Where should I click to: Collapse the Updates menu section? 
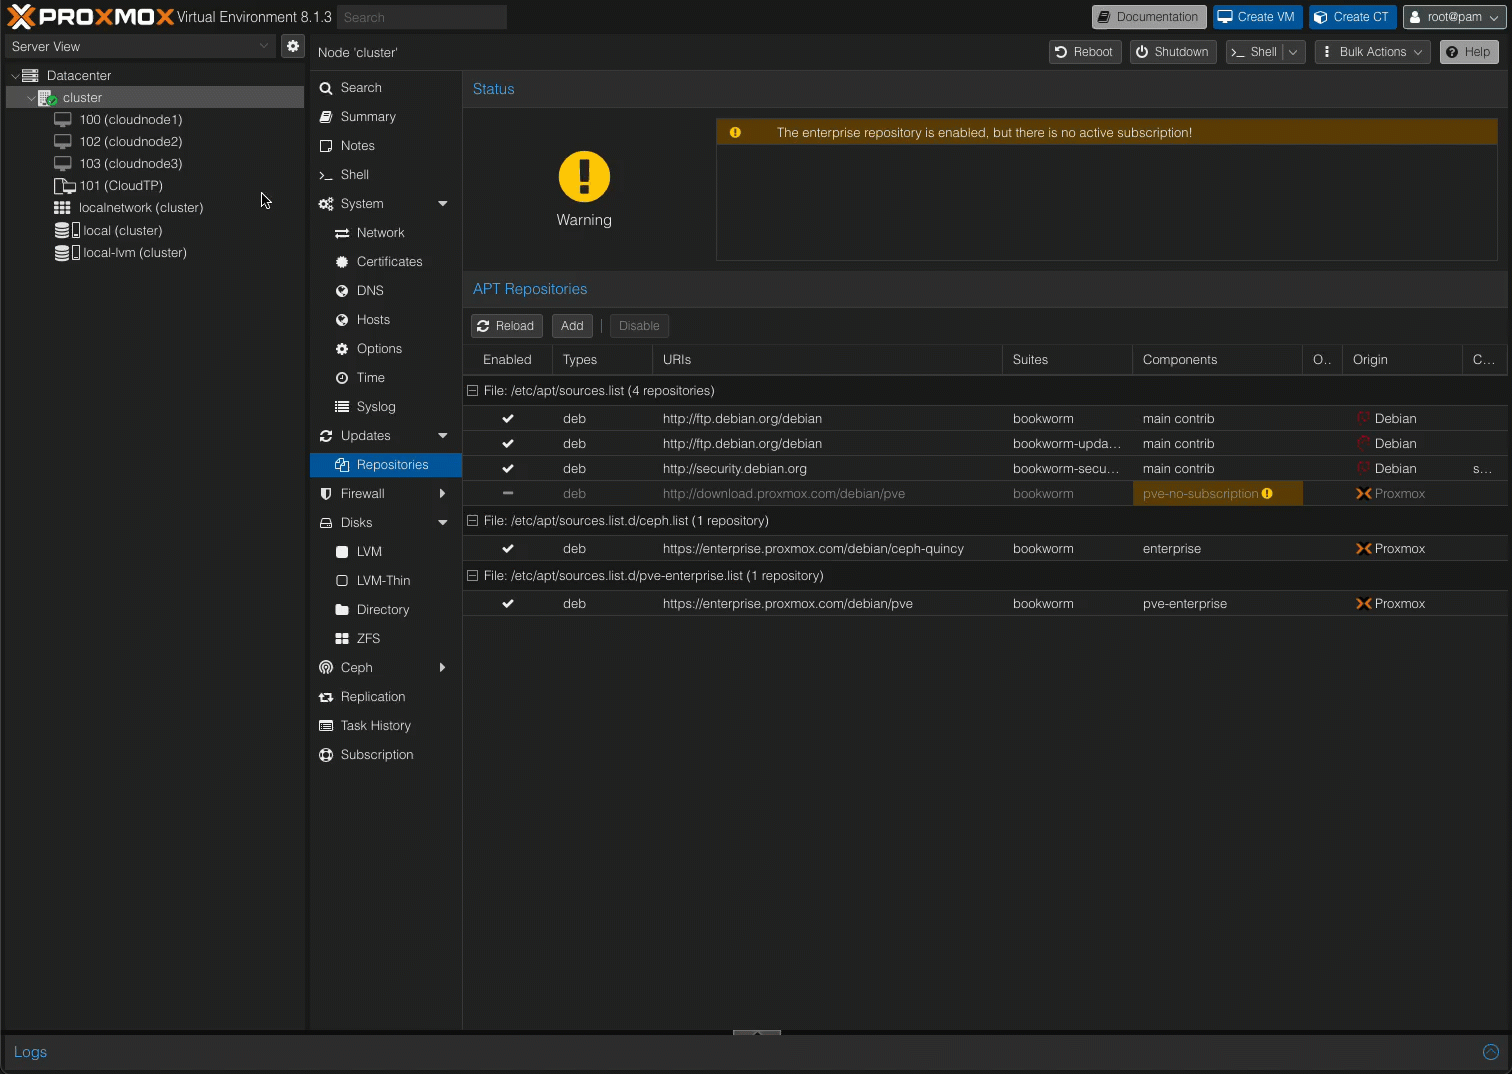coord(443,436)
